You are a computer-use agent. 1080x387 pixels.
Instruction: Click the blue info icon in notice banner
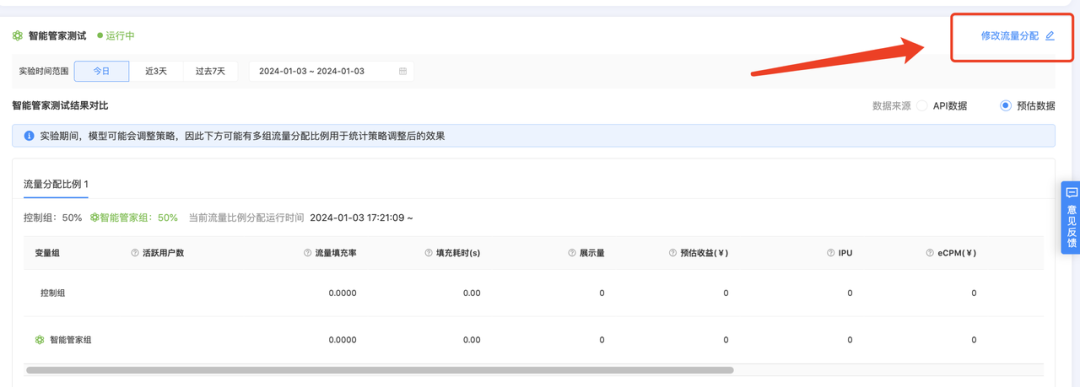[x=29, y=136]
